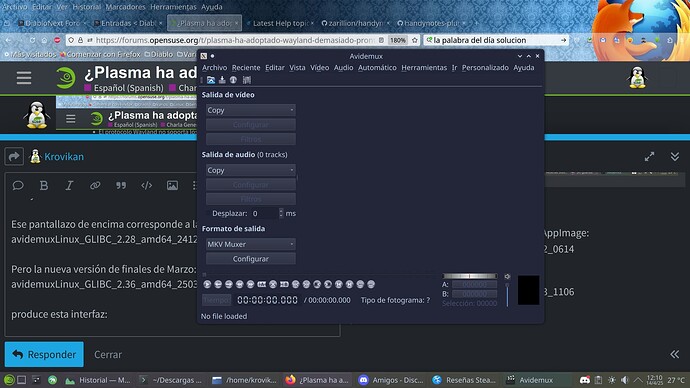Click the Avidemux volume slider

click(x=507, y=294)
